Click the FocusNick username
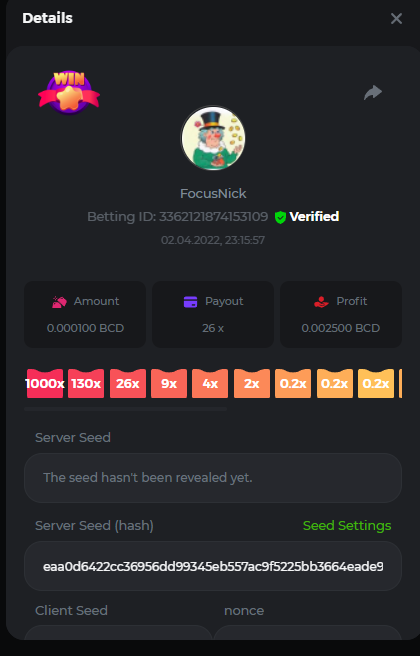This screenshot has width=420, height=656. pos(213,194)
